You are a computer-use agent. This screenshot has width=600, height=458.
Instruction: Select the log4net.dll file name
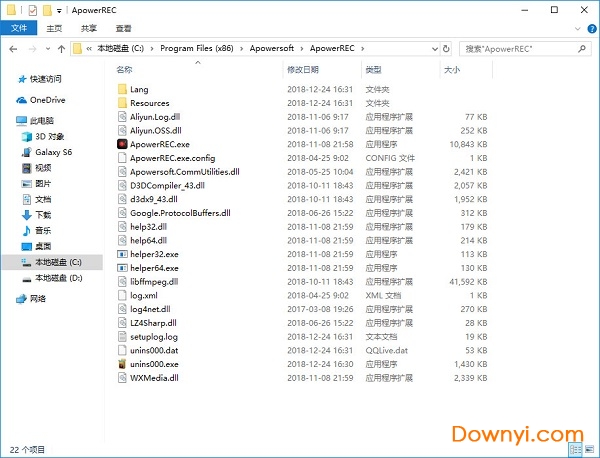pos(150,309)
